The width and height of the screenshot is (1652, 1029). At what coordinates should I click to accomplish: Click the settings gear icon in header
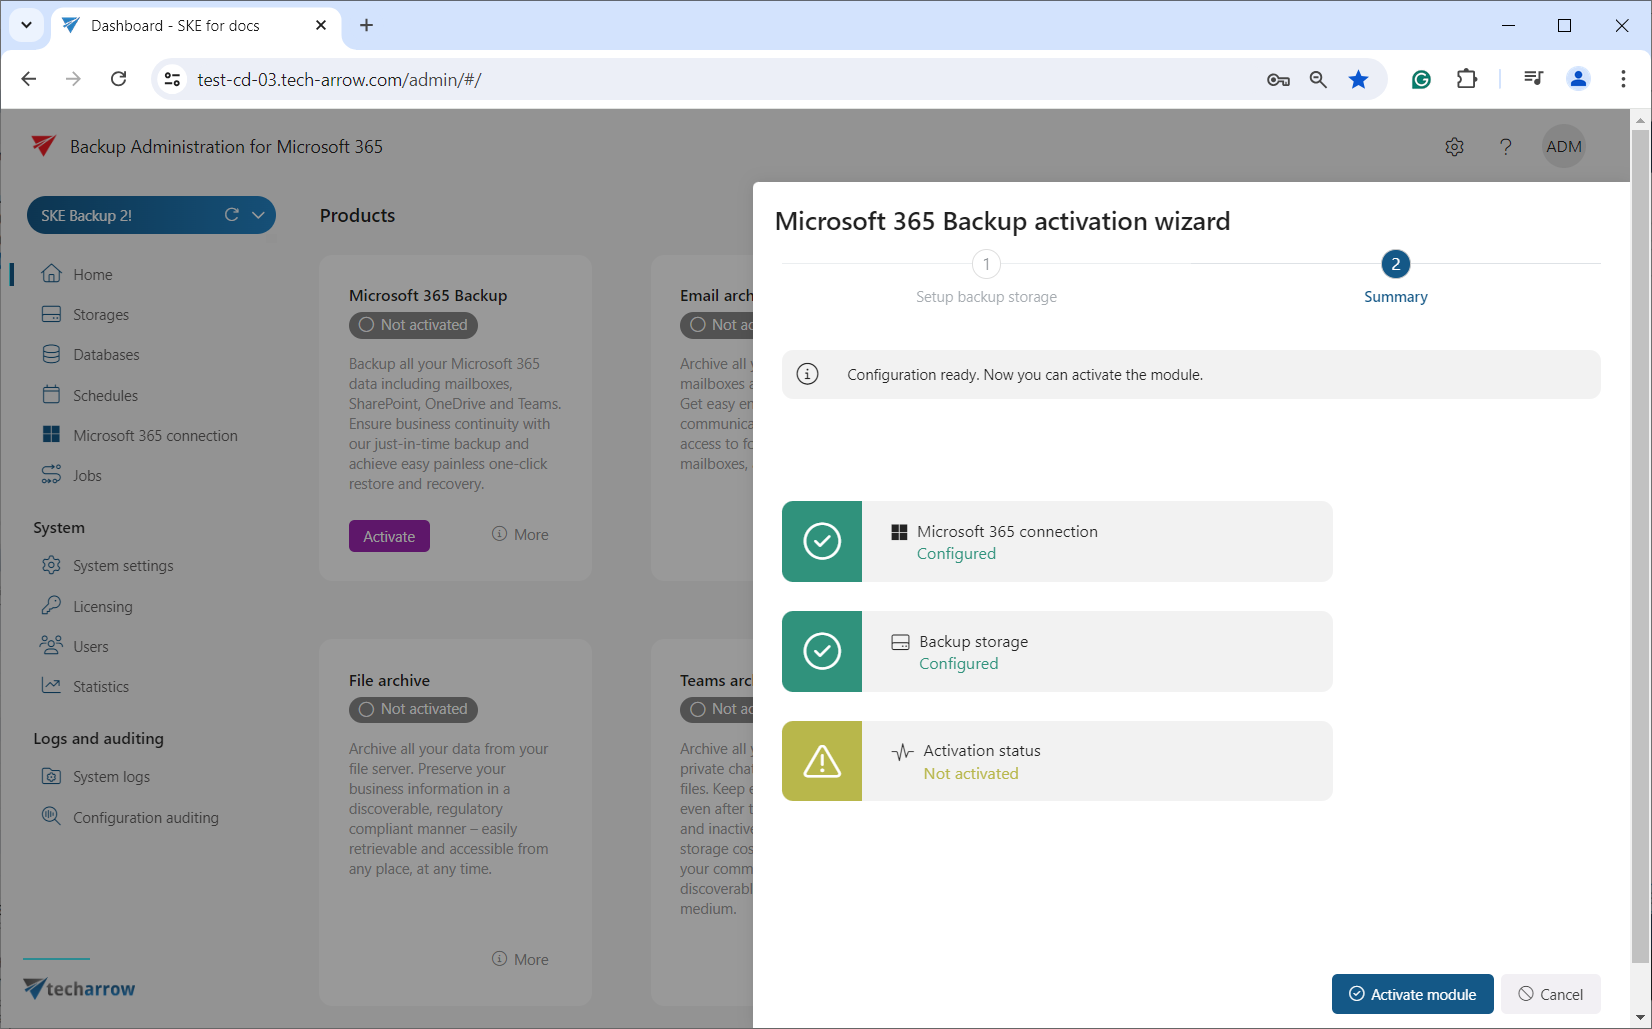coord(1454,147)
